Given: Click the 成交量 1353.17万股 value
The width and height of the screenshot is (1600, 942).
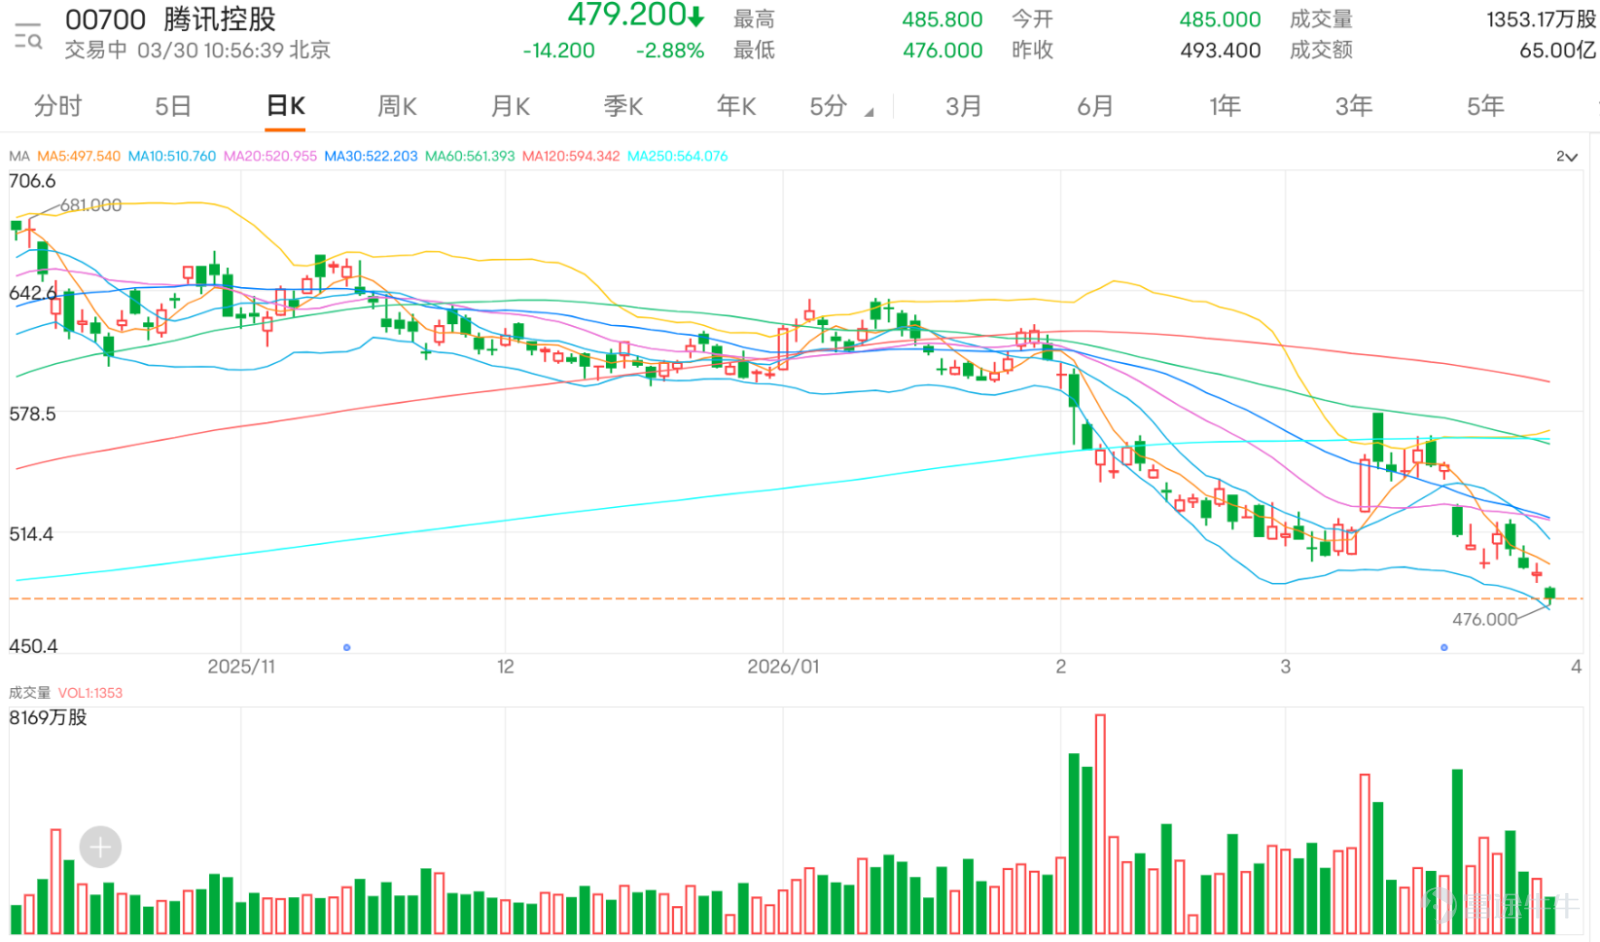Looking at the screenshot, I should 1541,19.
